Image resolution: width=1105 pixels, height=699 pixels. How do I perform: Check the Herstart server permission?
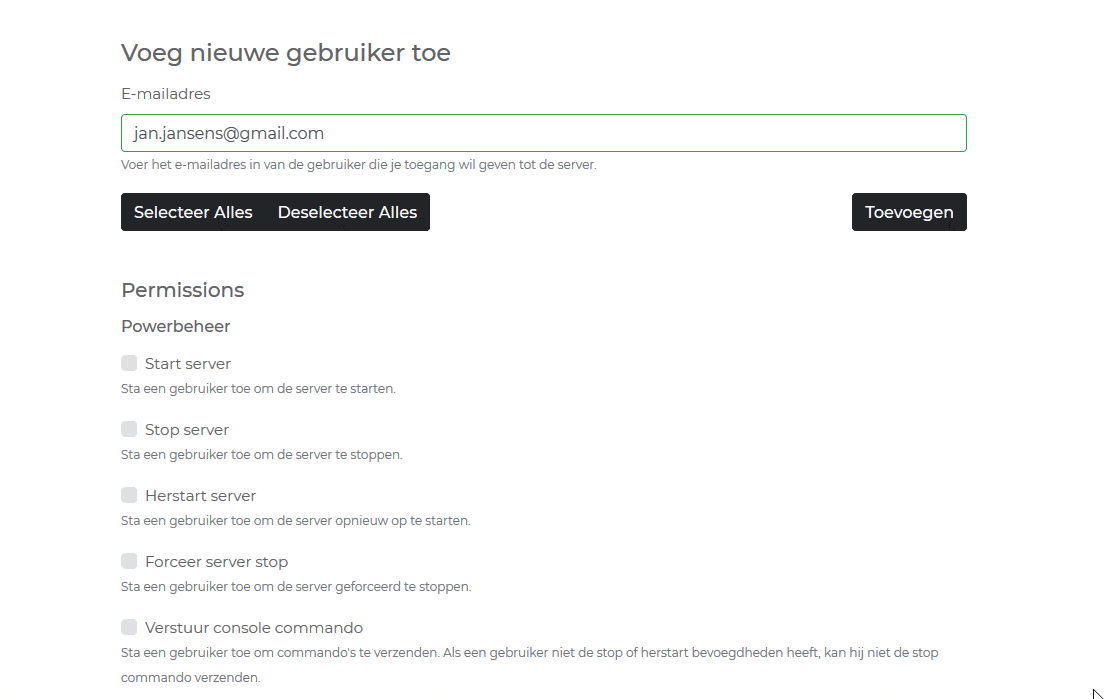coord(129,495)
